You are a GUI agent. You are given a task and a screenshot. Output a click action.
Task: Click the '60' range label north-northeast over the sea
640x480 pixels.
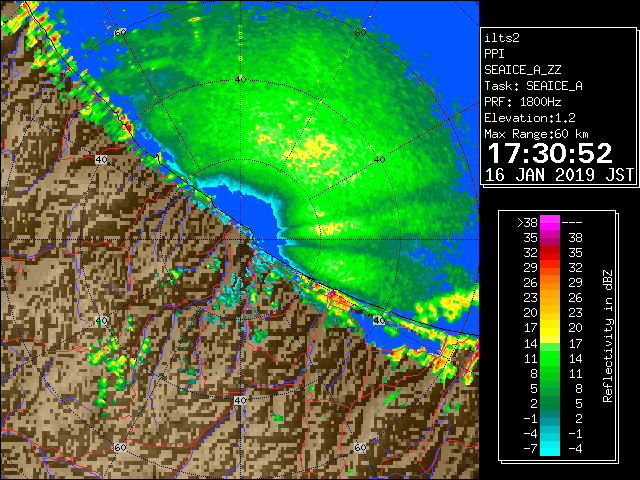tap(360, 32)
